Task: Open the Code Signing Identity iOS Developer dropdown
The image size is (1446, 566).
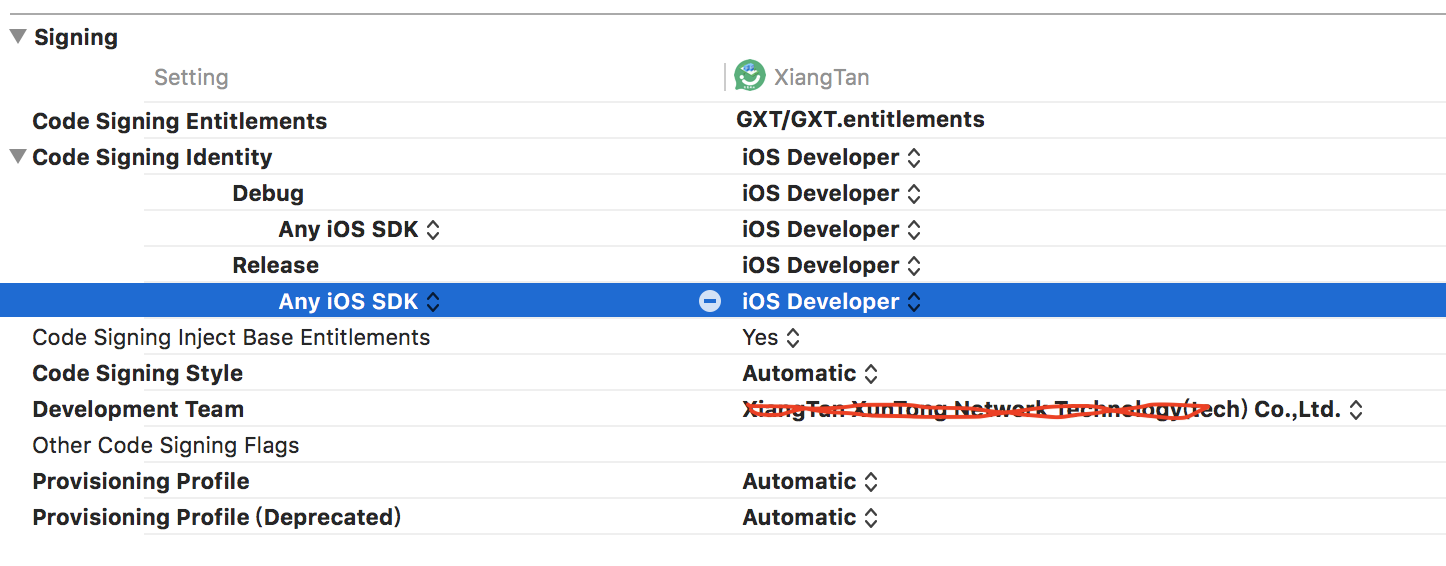Action: point(831,157)
